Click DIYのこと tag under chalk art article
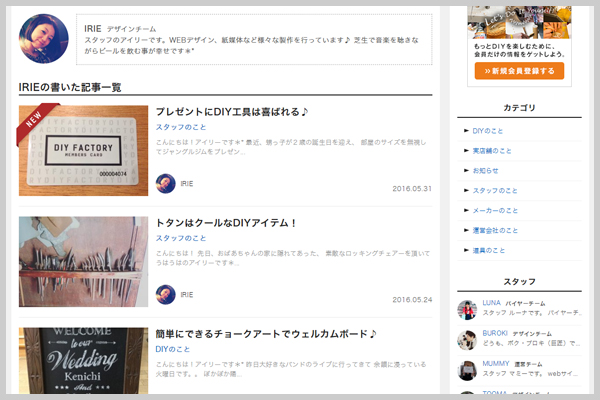Viewport: 600px width, 400px height. pyautogui.click(x=173, y=349)
